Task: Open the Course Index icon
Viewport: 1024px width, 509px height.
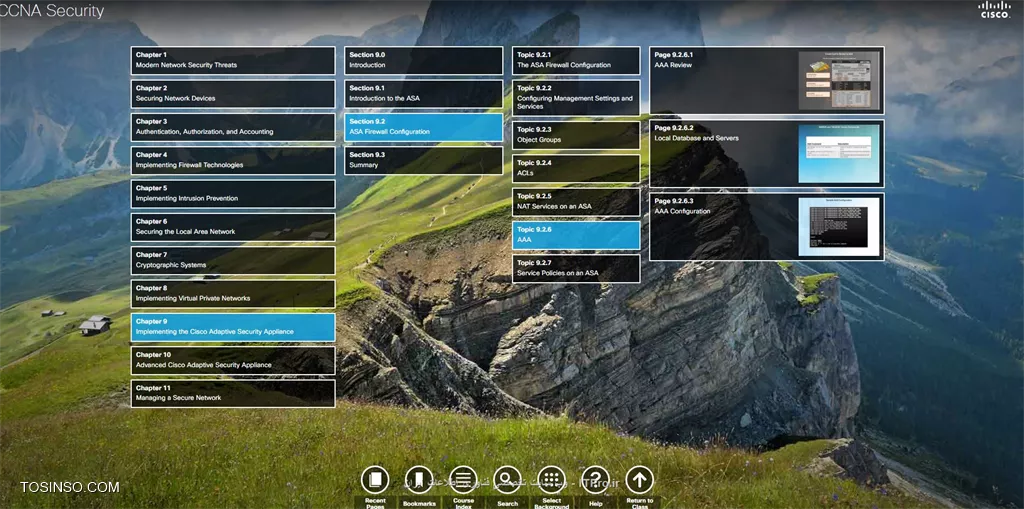Action: tap(463, 480)
